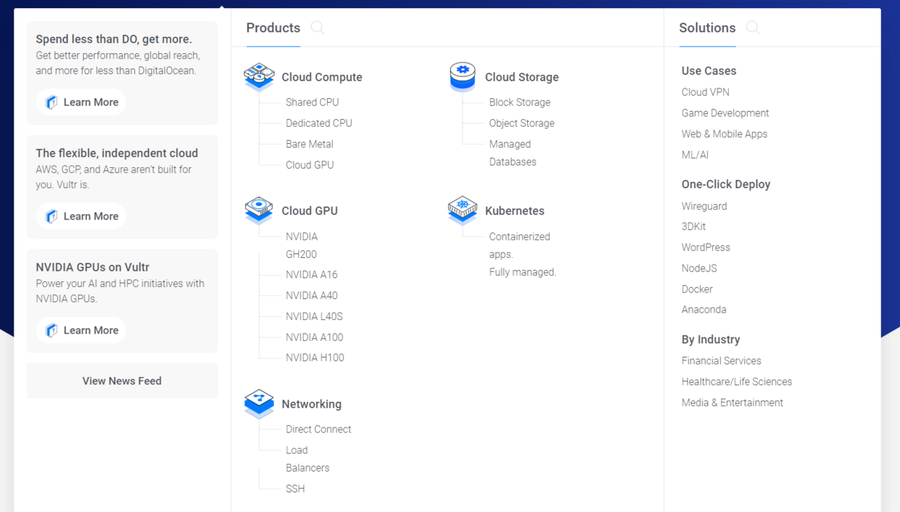
Task: Click 'The flexible, independent cloud' headline
Action: (x=117, y=153)
